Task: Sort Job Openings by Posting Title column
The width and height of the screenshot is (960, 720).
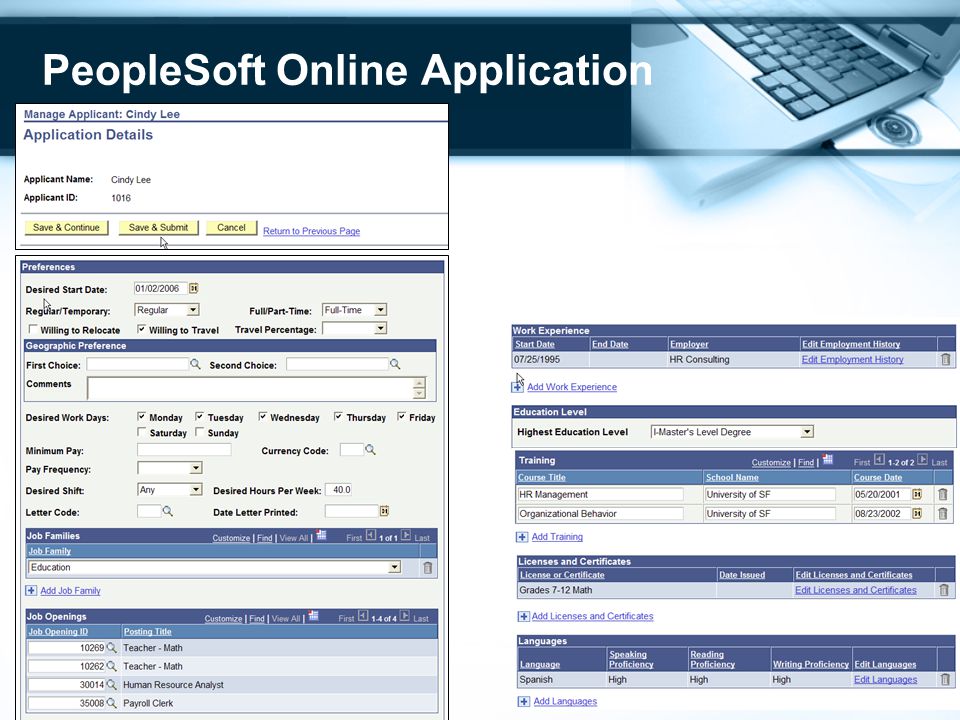Action: click(148, 632)
